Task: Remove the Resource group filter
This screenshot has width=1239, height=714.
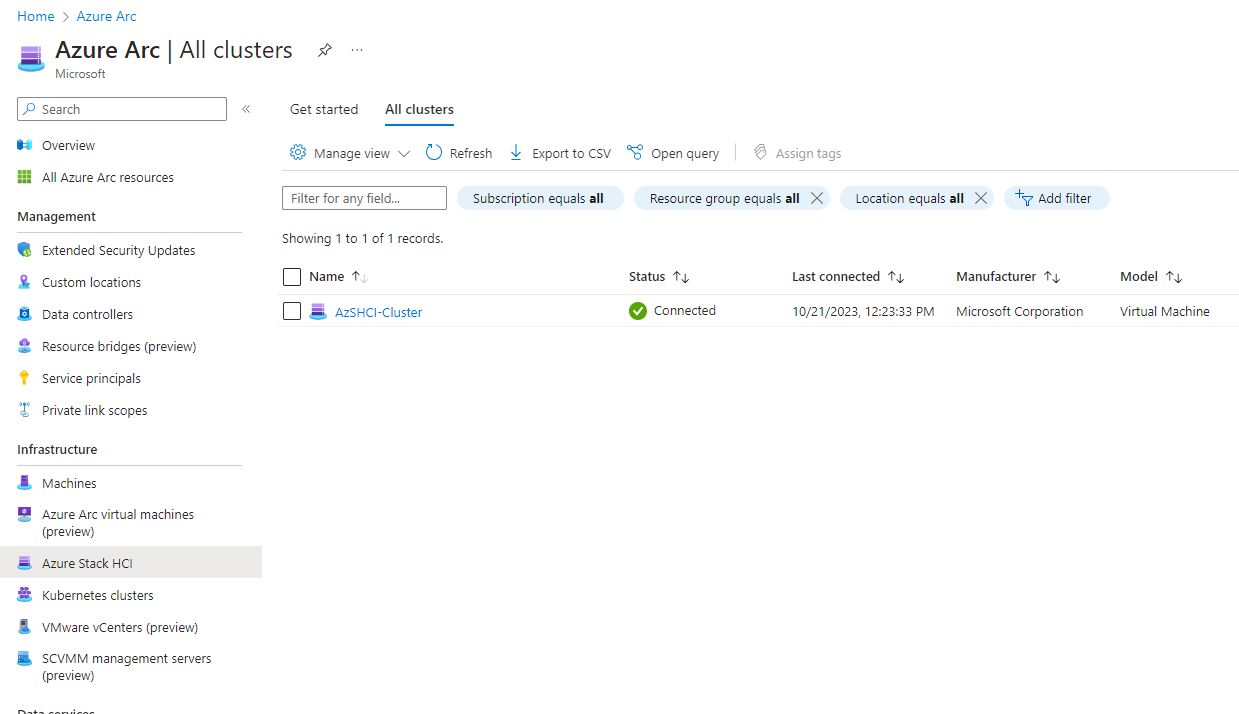Action: pos(817,198)
